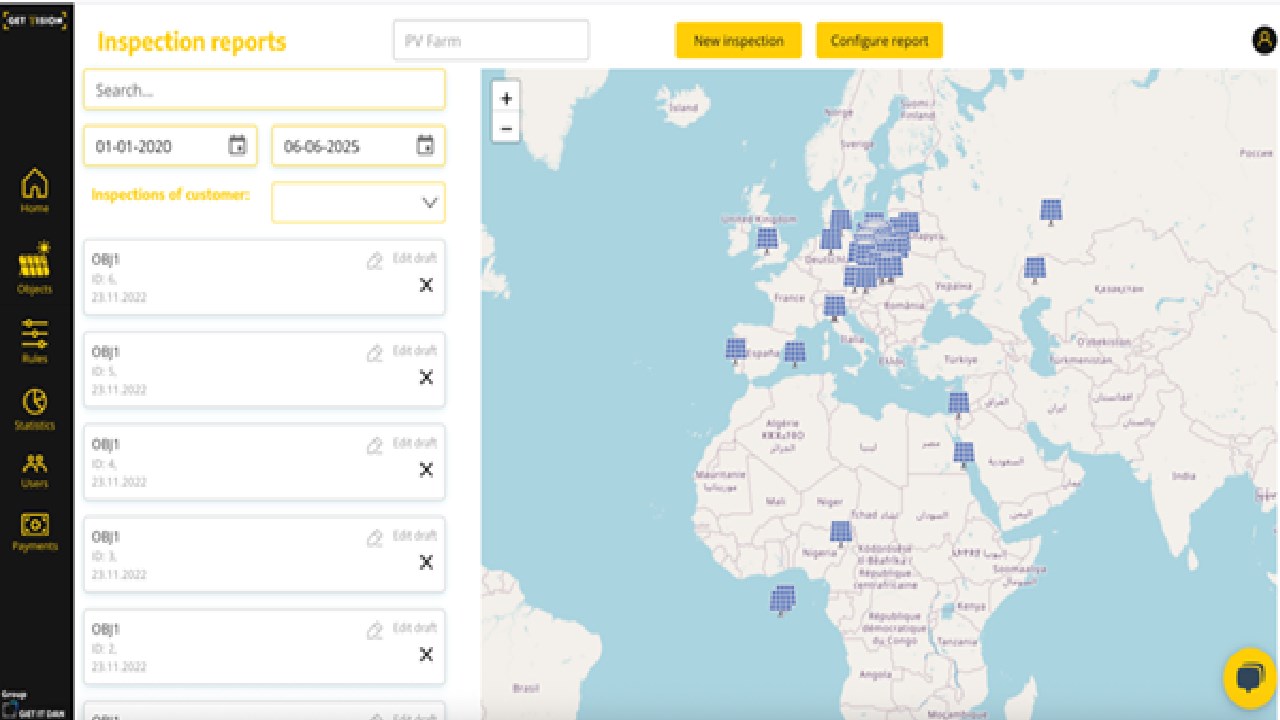The width and height of the screenshot is (1280, 720).
Task: Open the Payments sidebar icon
Action: [35, 532]
